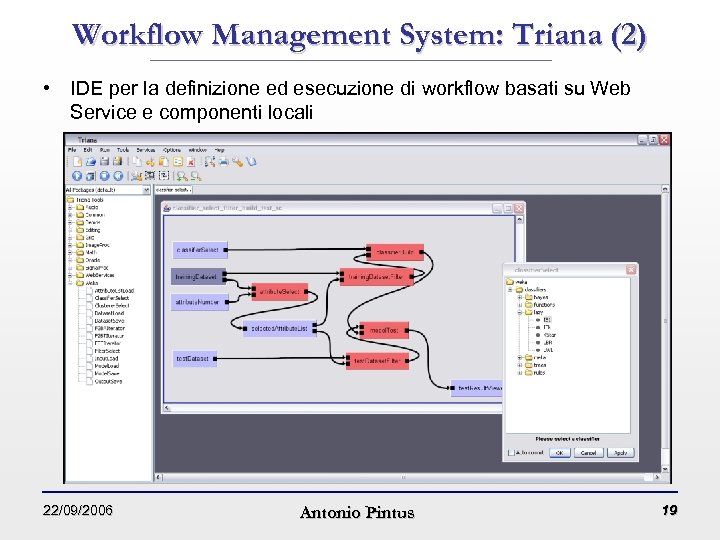Expand the rules folder in classifier dialog
Viewport: 720px width, 540px height.
pos(520,372)
